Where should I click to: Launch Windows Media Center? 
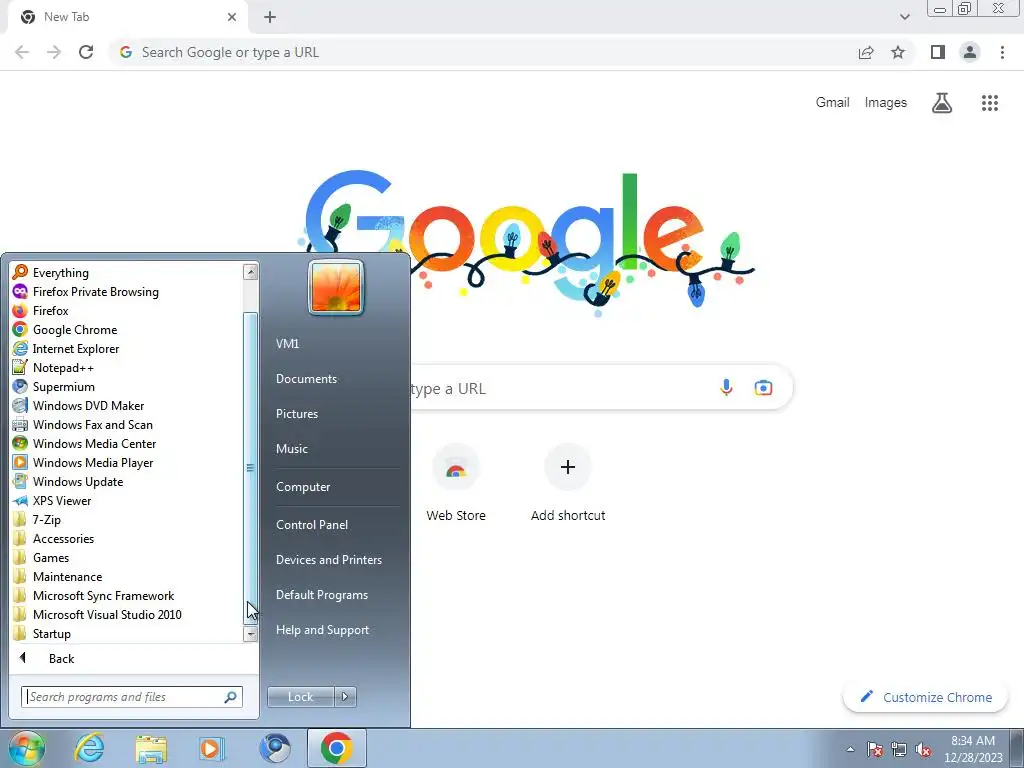coord(84,443)
